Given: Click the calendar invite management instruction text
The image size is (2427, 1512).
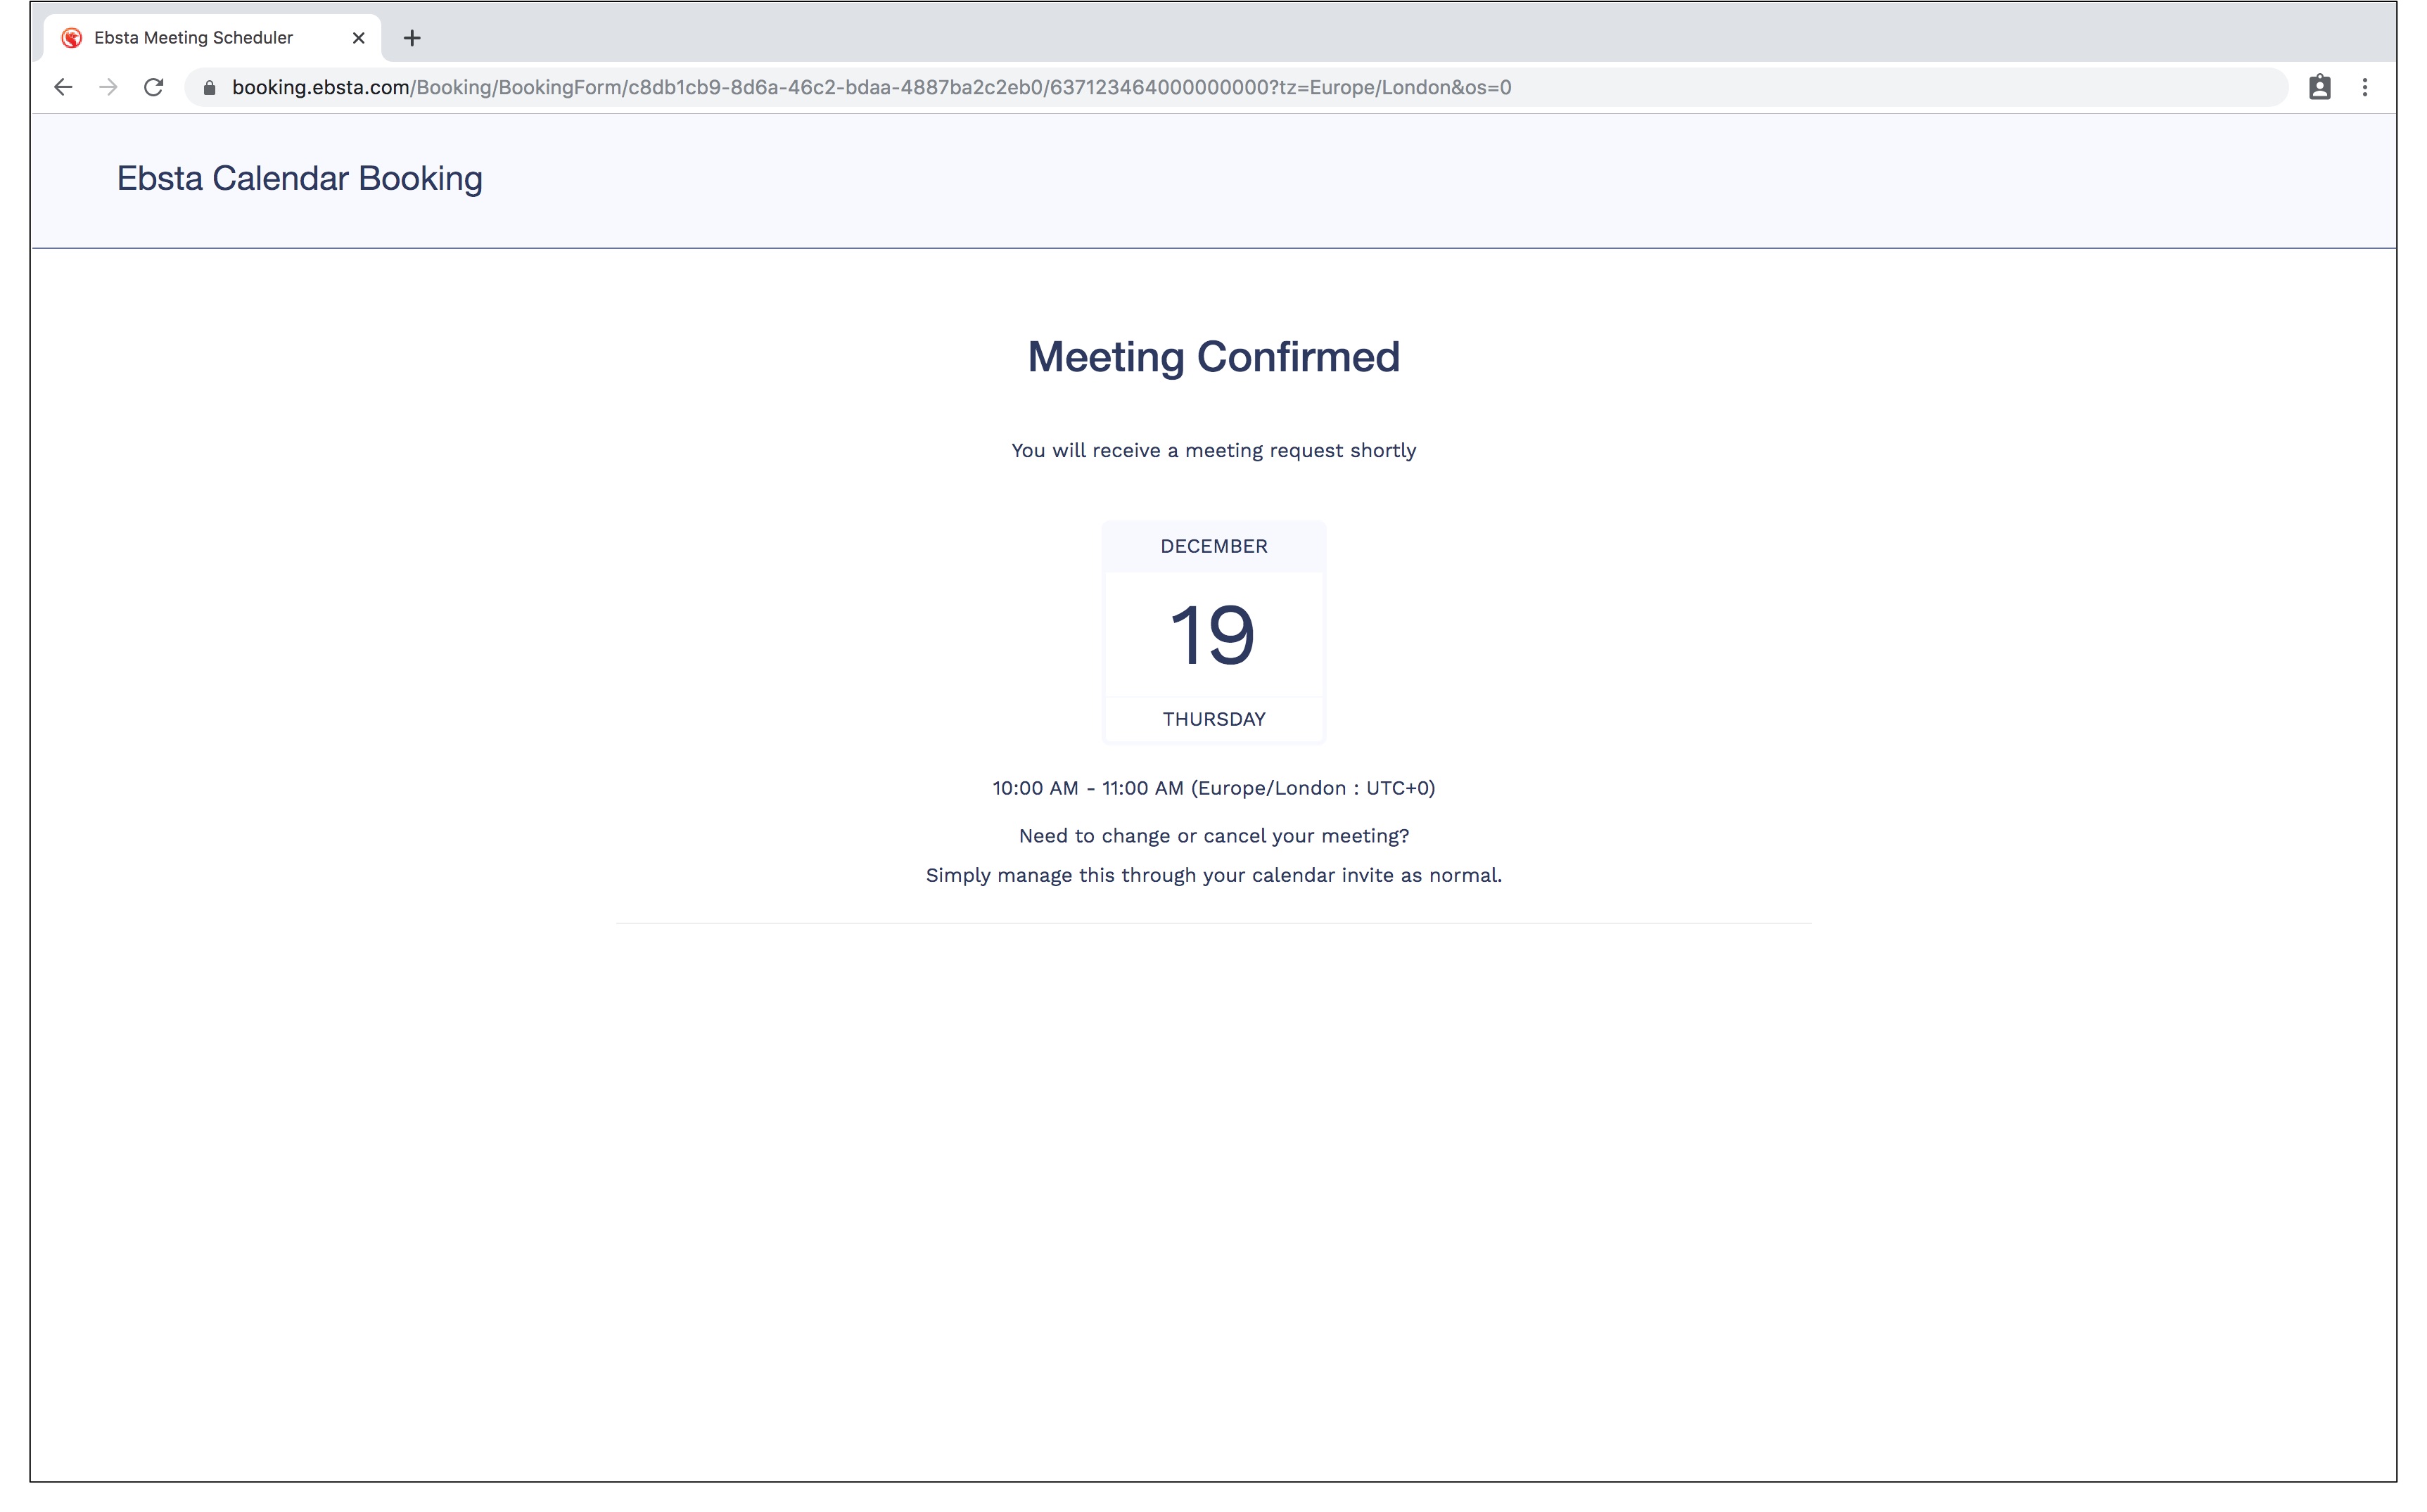Looking at the screenshot, I should click(1213, 876).
